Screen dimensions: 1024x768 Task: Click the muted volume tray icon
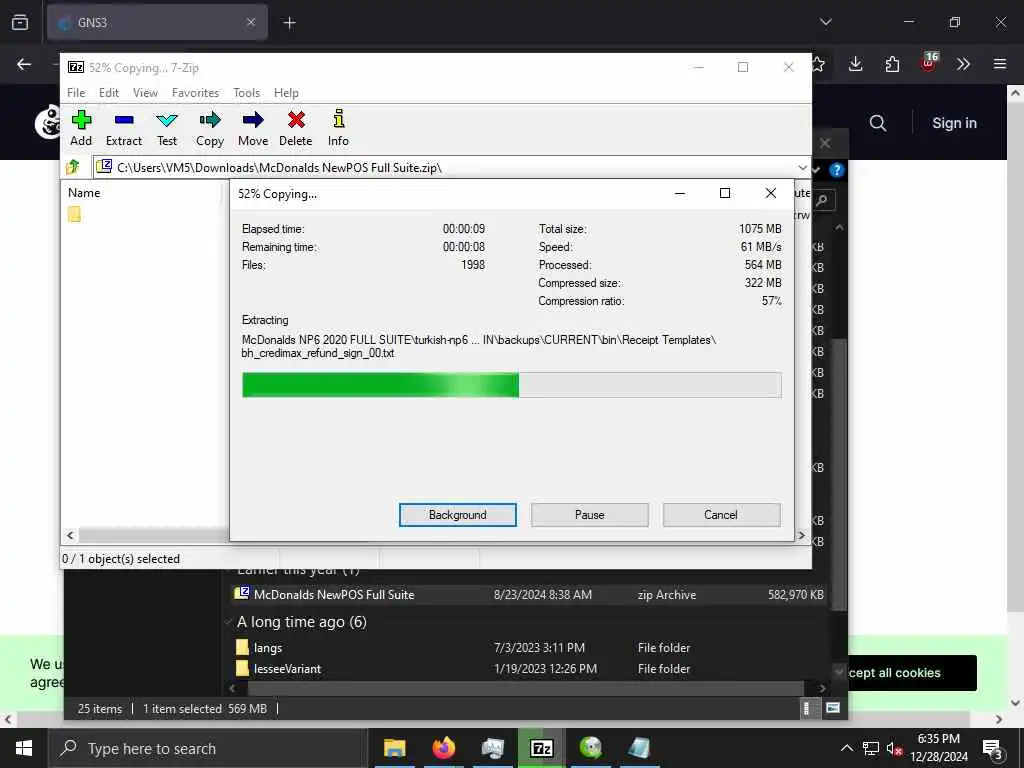click(x=894, y=749)
